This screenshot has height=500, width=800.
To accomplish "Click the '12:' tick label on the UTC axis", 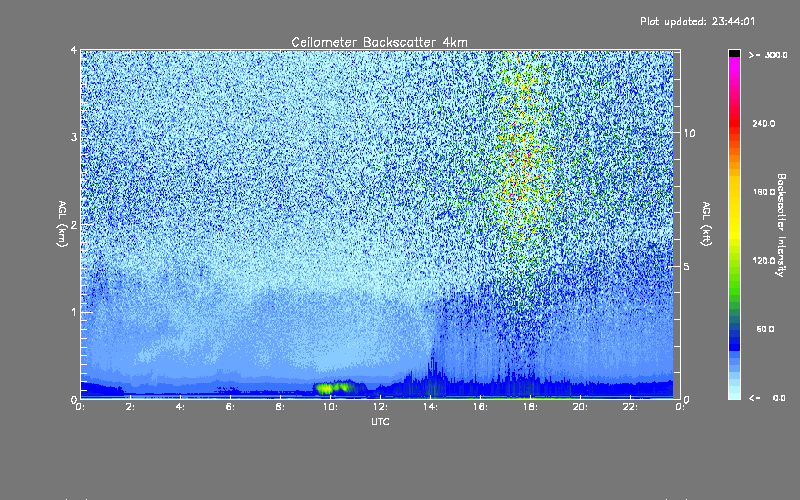I will tap(380, 407).
